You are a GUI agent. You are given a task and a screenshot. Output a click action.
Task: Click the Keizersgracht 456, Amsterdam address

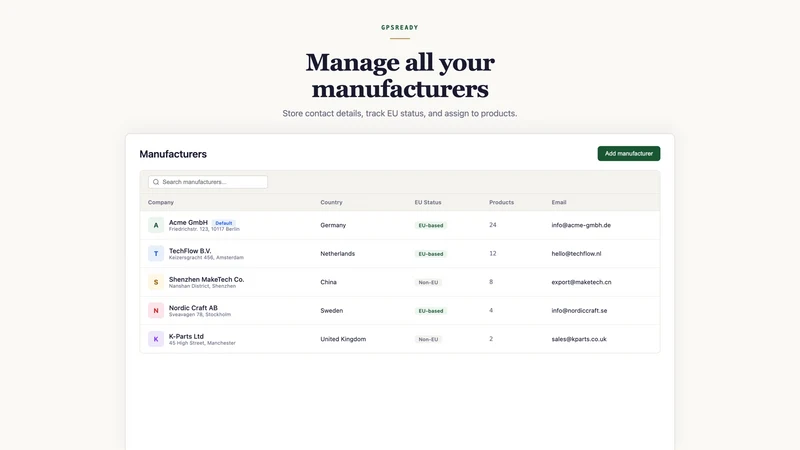coord(206,258)
